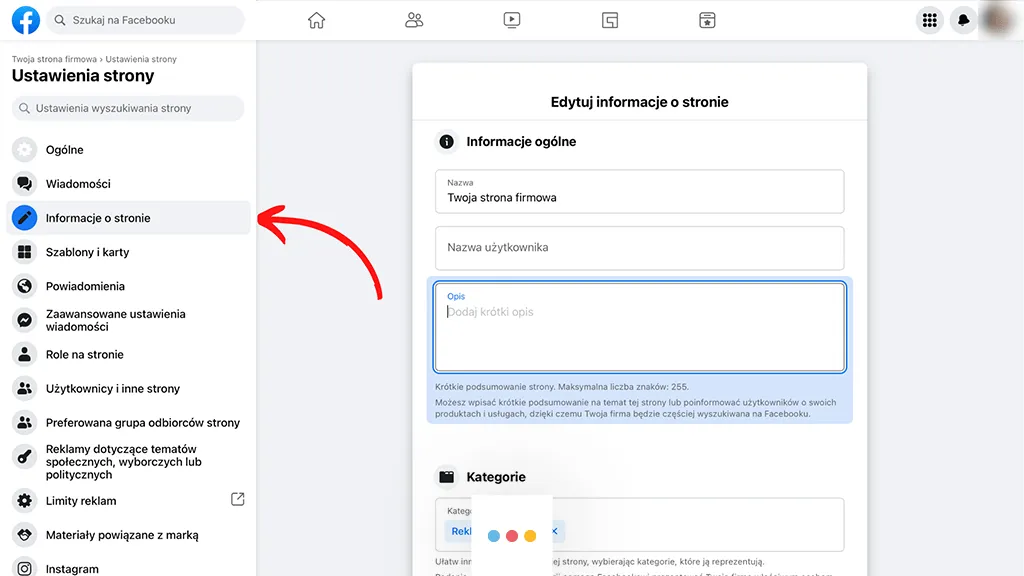
Task: Click the Ustawienia wyszukiwania strony search box
Action: point(127,108)
